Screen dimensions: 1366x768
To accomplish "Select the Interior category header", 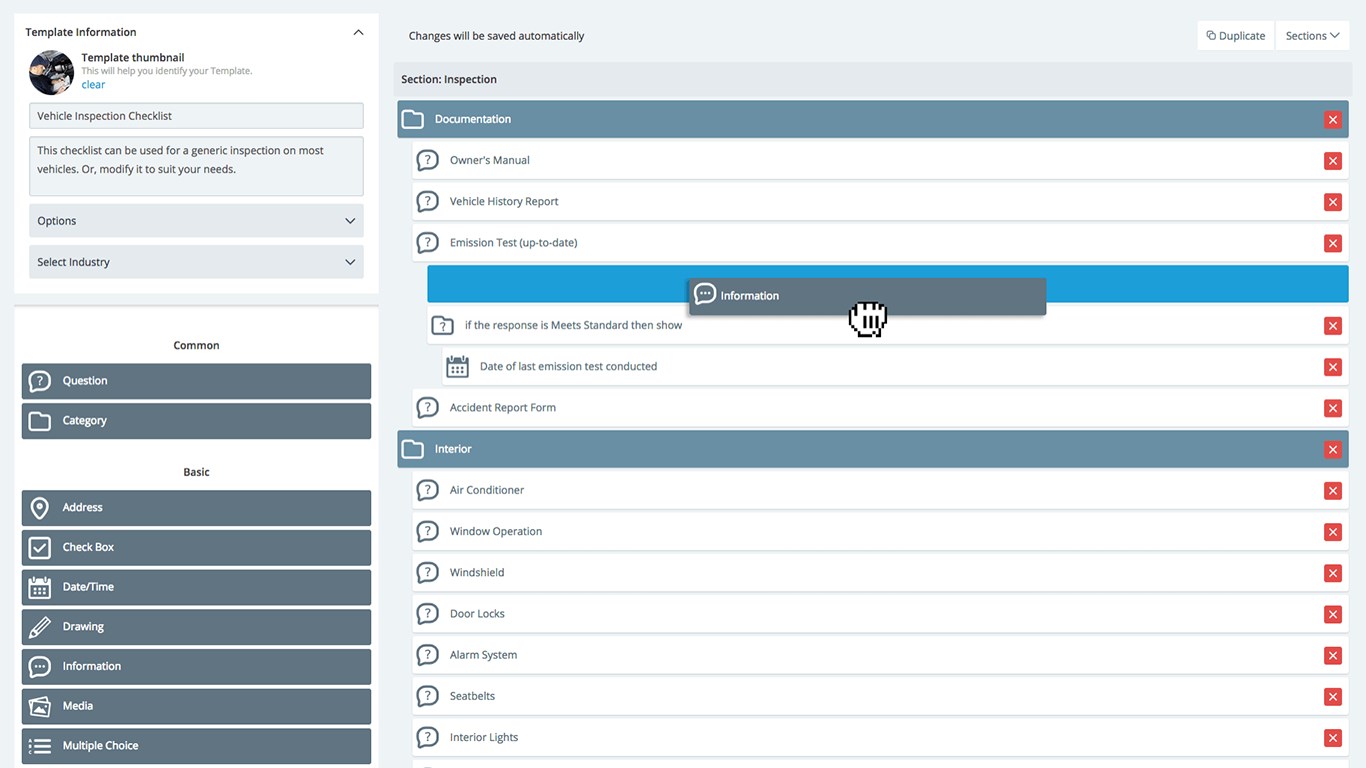I will (x=873, y=449).
